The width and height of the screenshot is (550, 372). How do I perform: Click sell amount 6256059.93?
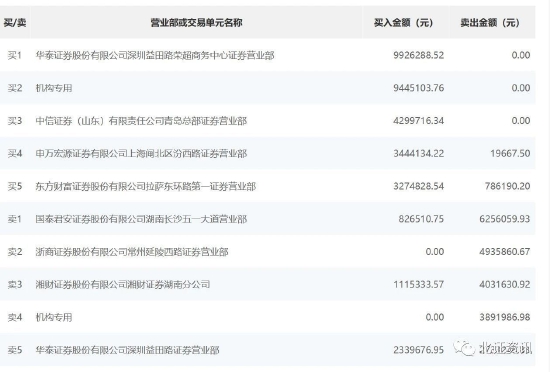pos(504,219)
